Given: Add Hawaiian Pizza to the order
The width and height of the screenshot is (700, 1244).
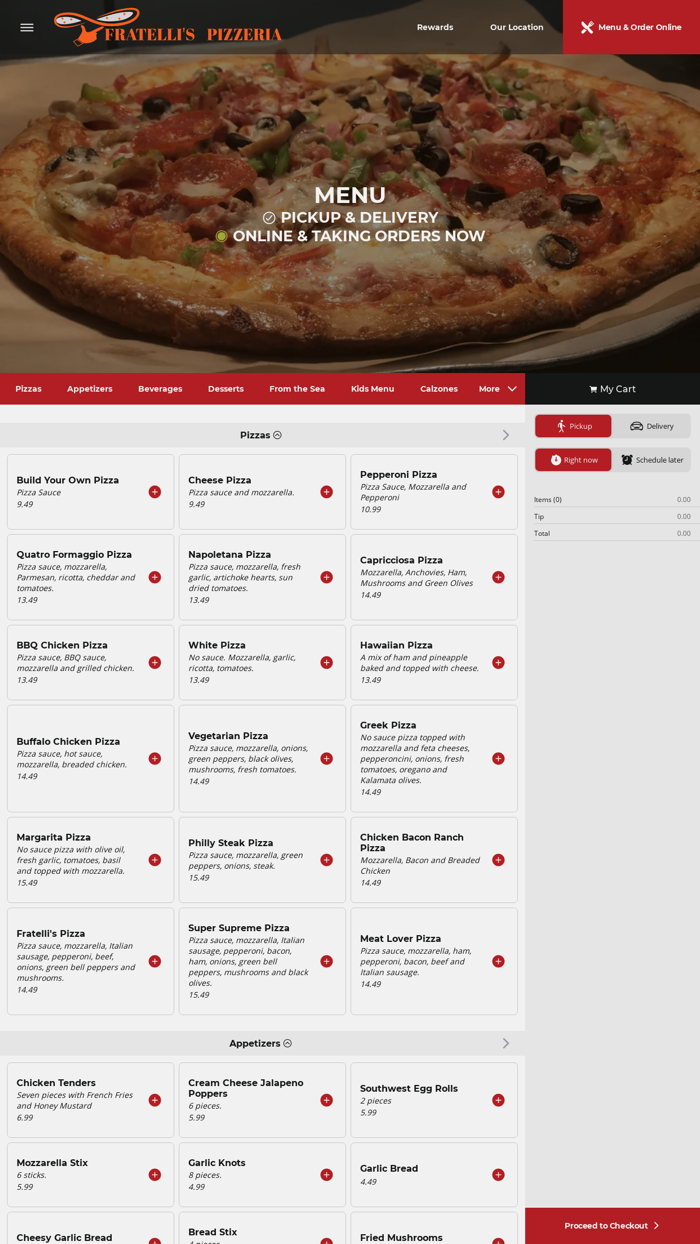Looking at the screenshot, I should point(498,662).
